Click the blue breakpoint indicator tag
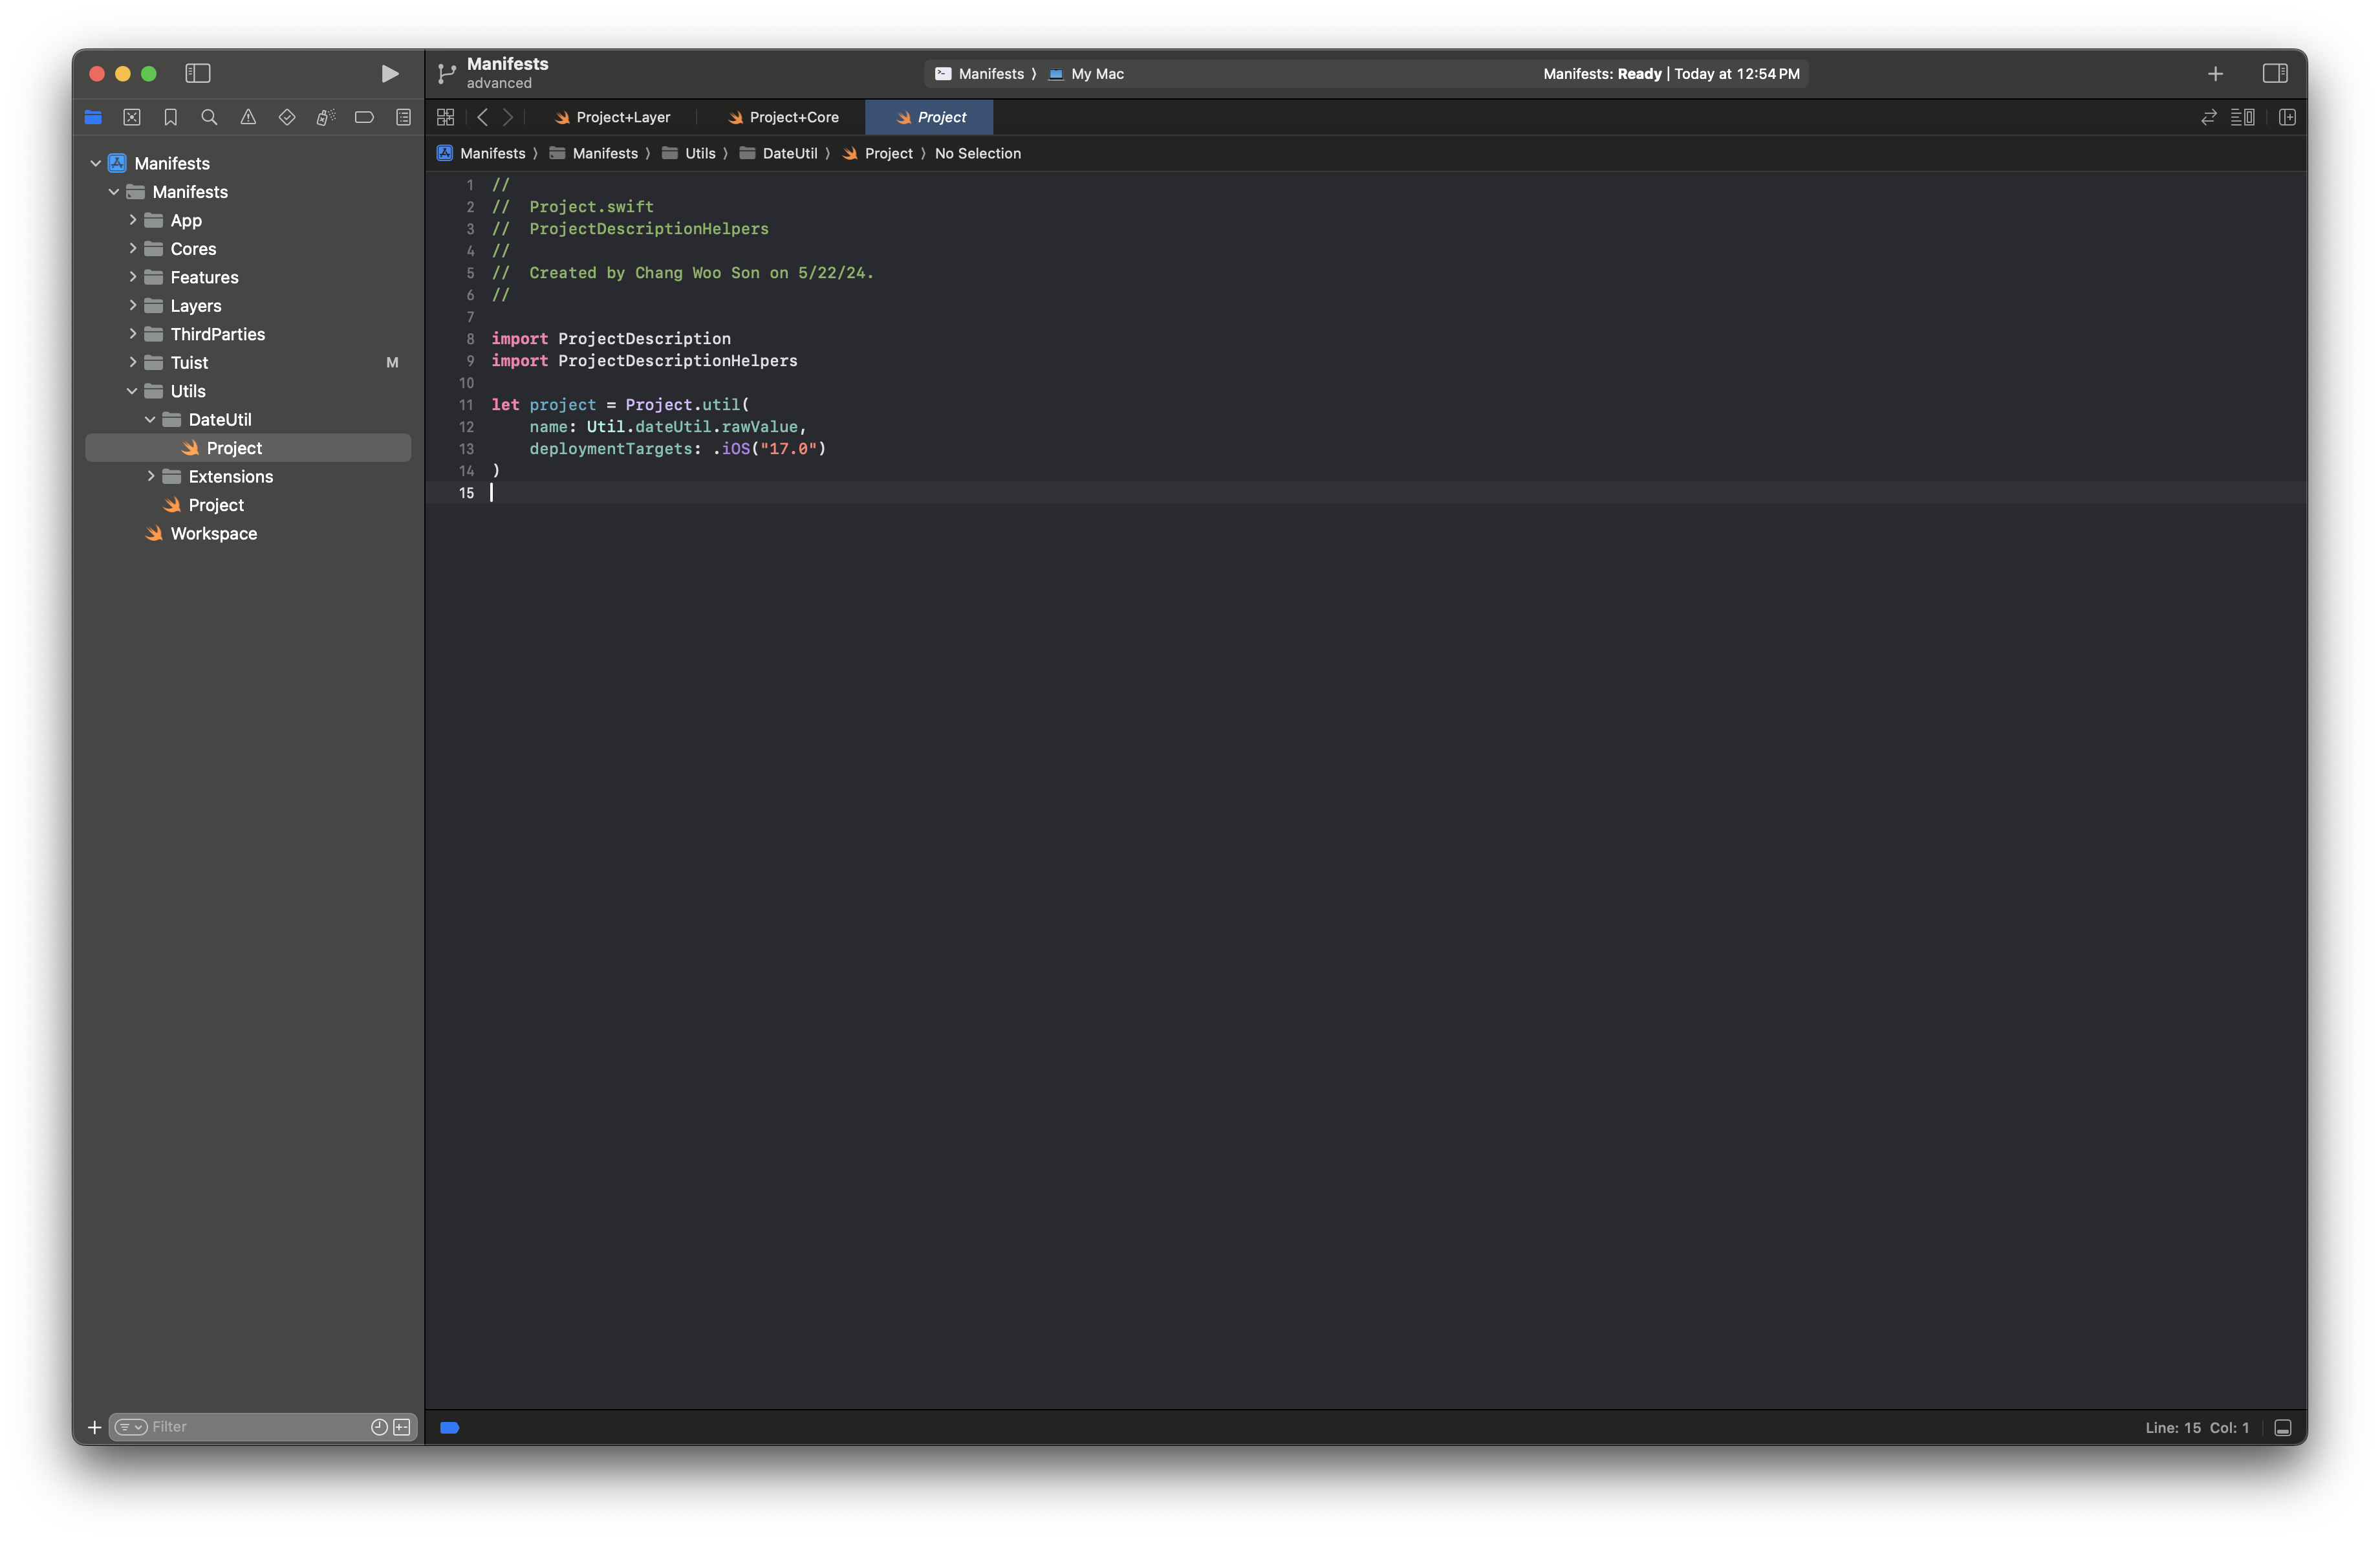Image resolution: width=2380 pixels, height=1541 pixels. coord(450,1428)
